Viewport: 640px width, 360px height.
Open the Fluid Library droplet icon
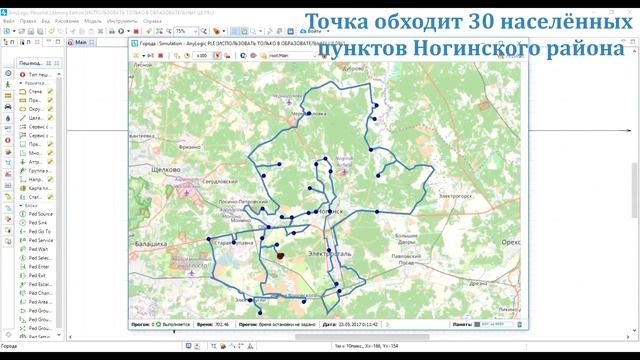(8, 118)
